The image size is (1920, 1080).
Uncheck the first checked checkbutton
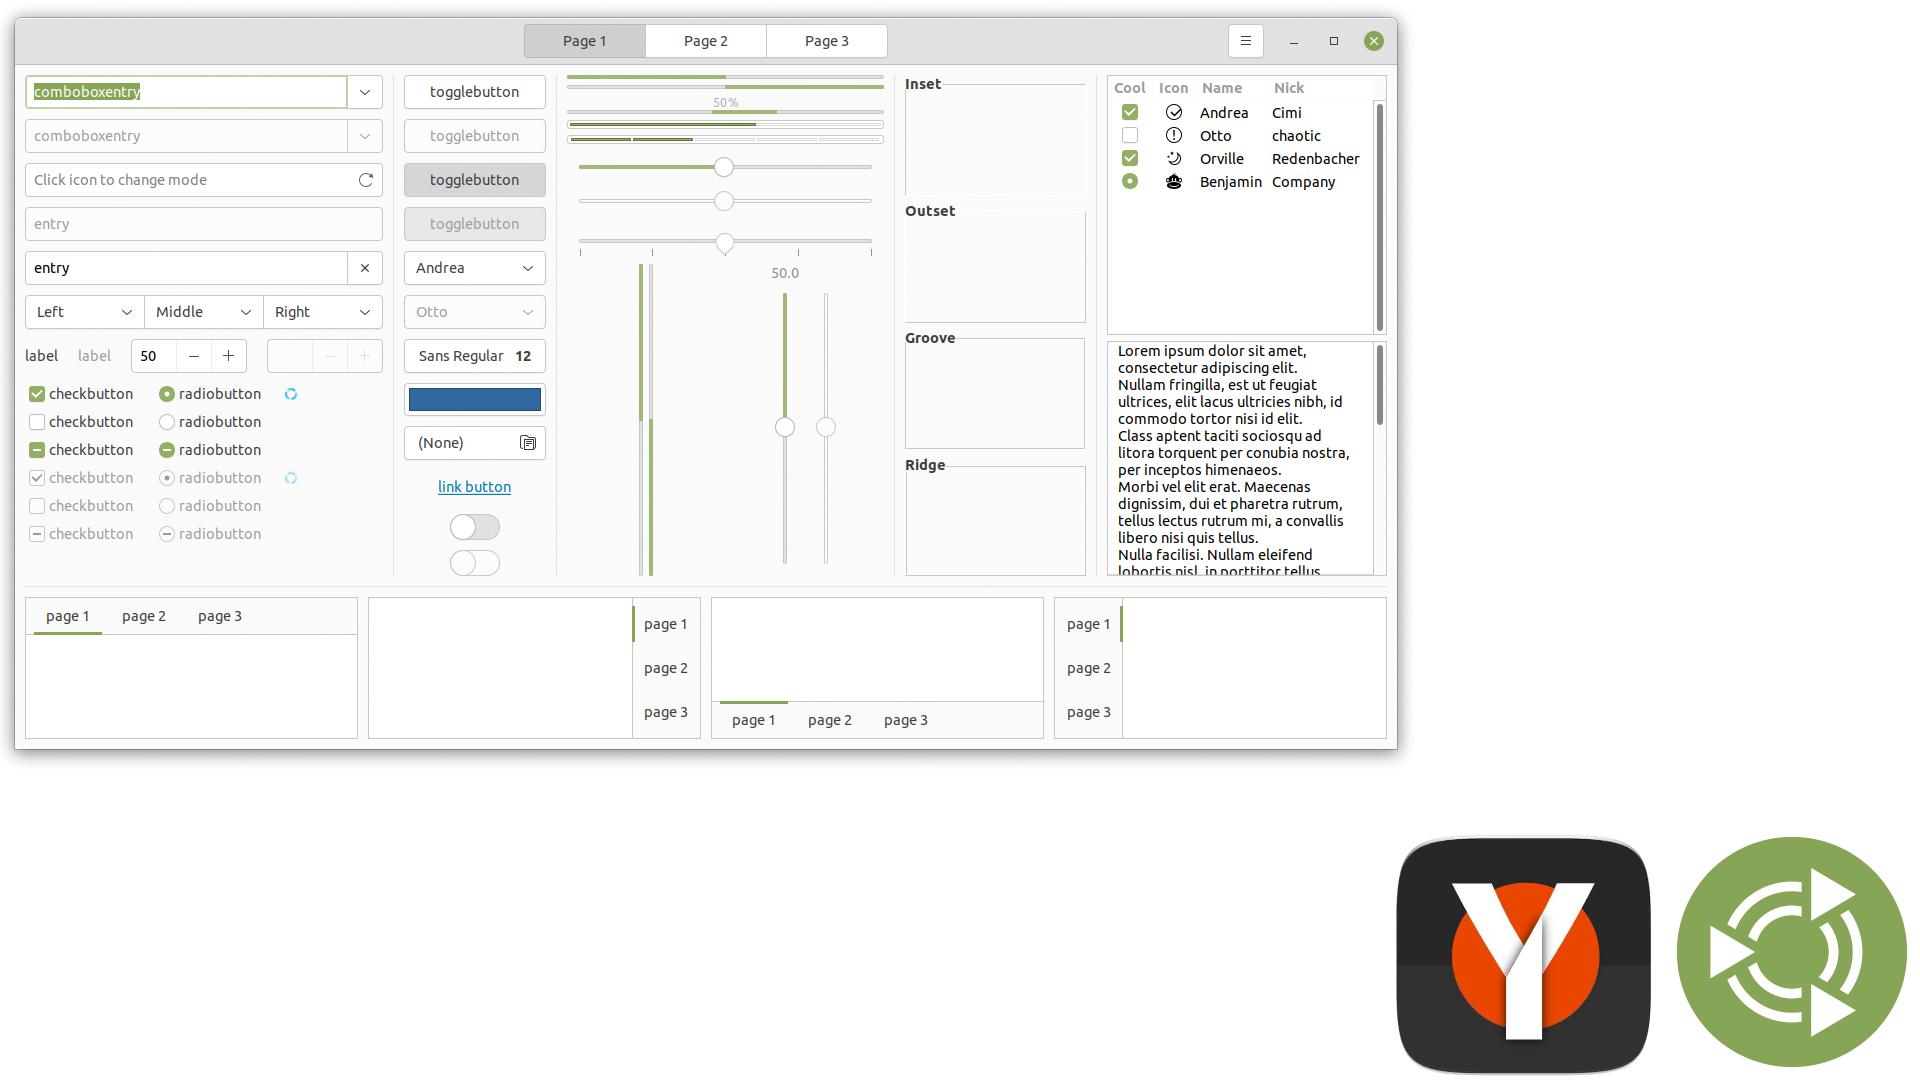(x=37, y=394)
